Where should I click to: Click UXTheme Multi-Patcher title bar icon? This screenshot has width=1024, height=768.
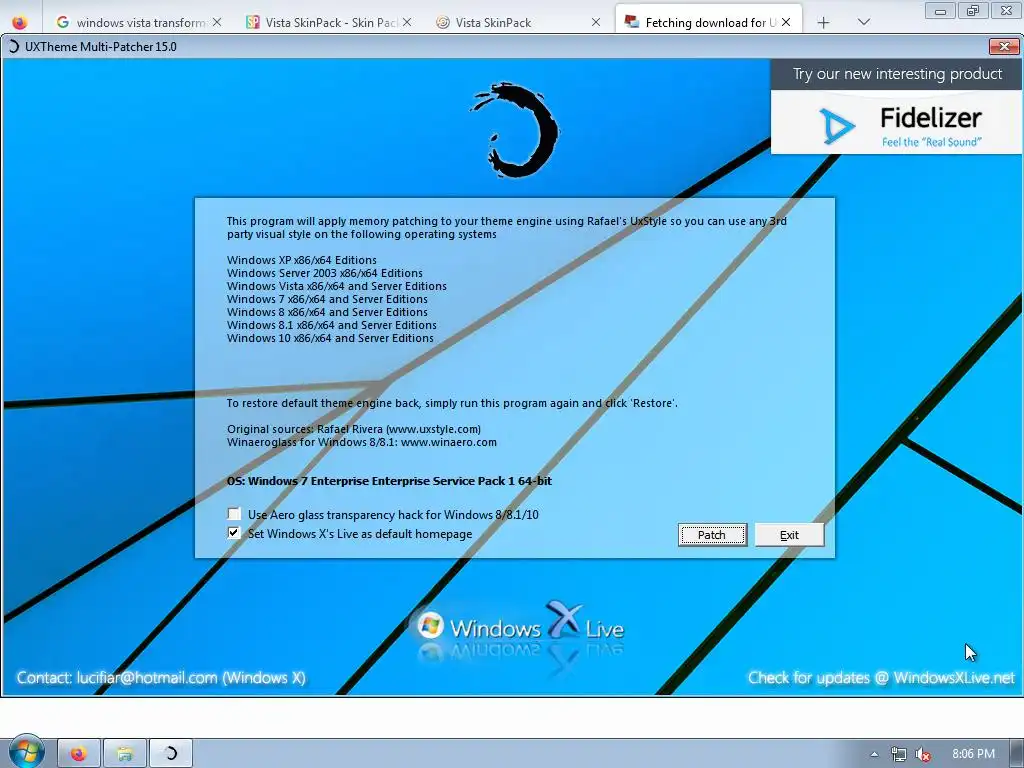pyautogui.click(x=12, y=46)
